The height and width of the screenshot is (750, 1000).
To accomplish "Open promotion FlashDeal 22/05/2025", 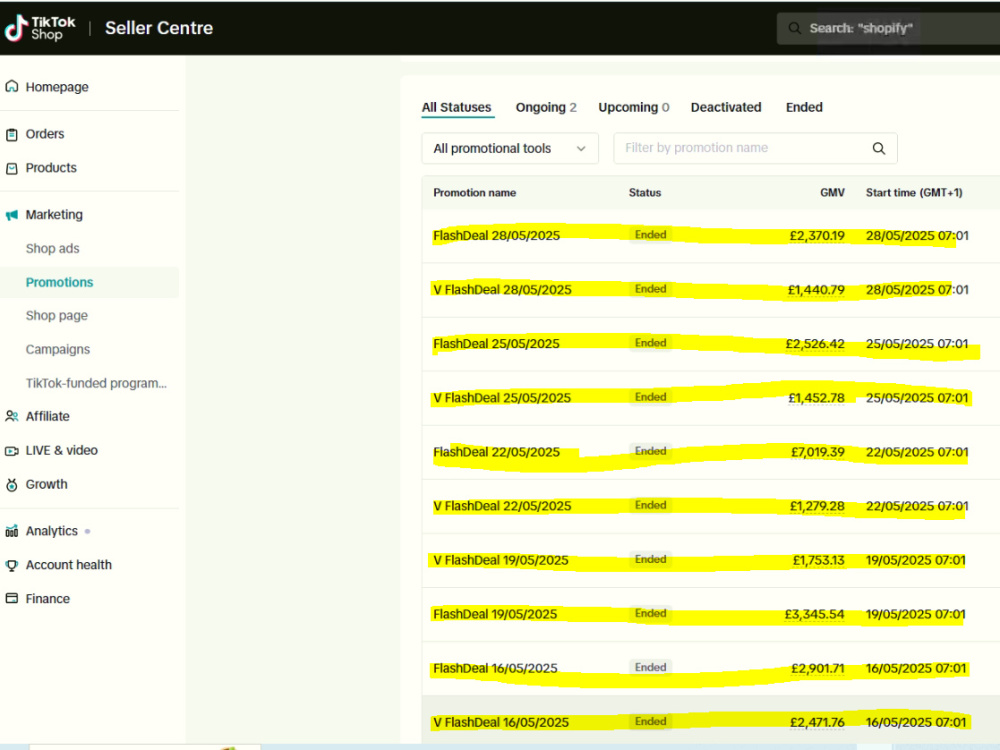I will 496,452.
